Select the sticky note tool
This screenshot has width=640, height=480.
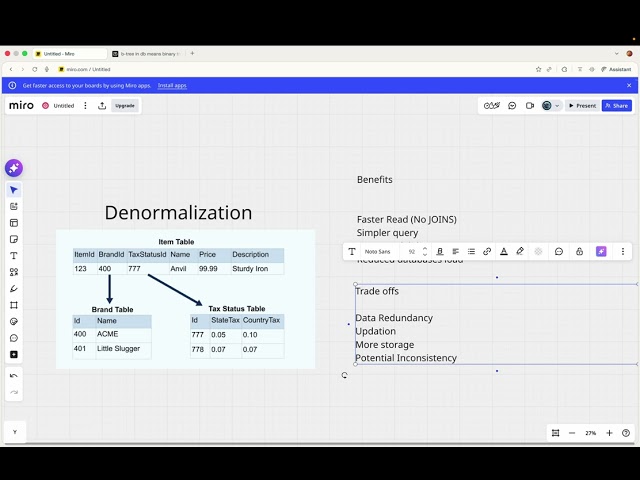[x=14, y=239]
